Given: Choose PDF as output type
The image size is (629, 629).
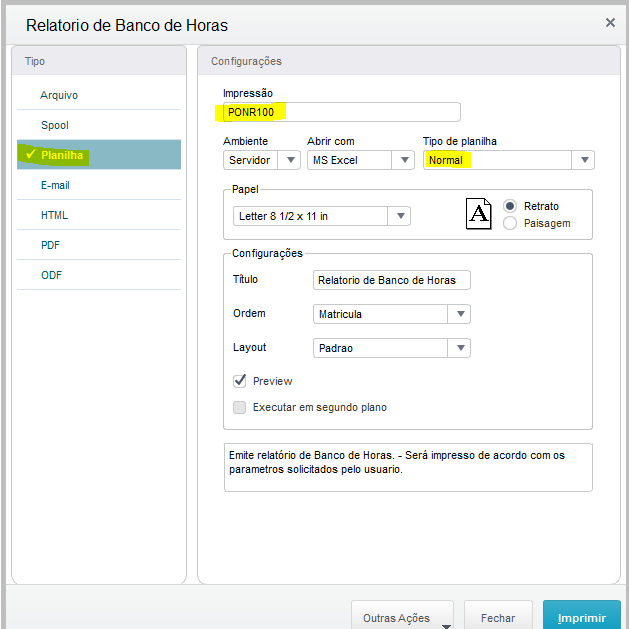Looking at the screenshot, I should click(x=99, y=245).
